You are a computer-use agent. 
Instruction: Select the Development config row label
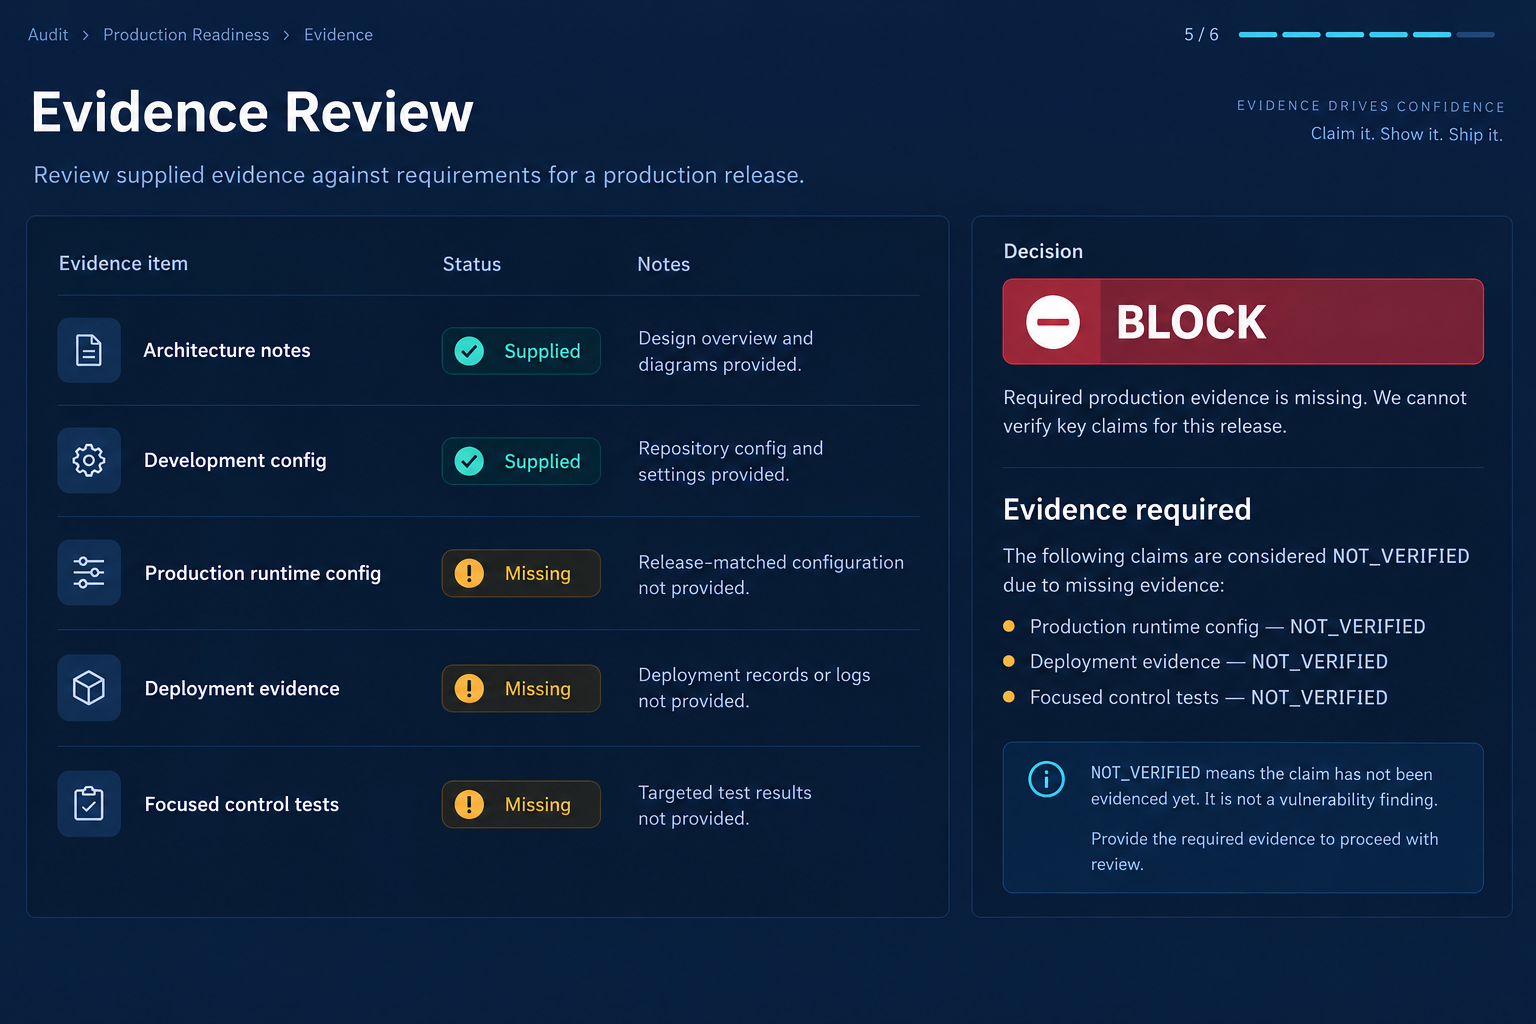(235, 461)
